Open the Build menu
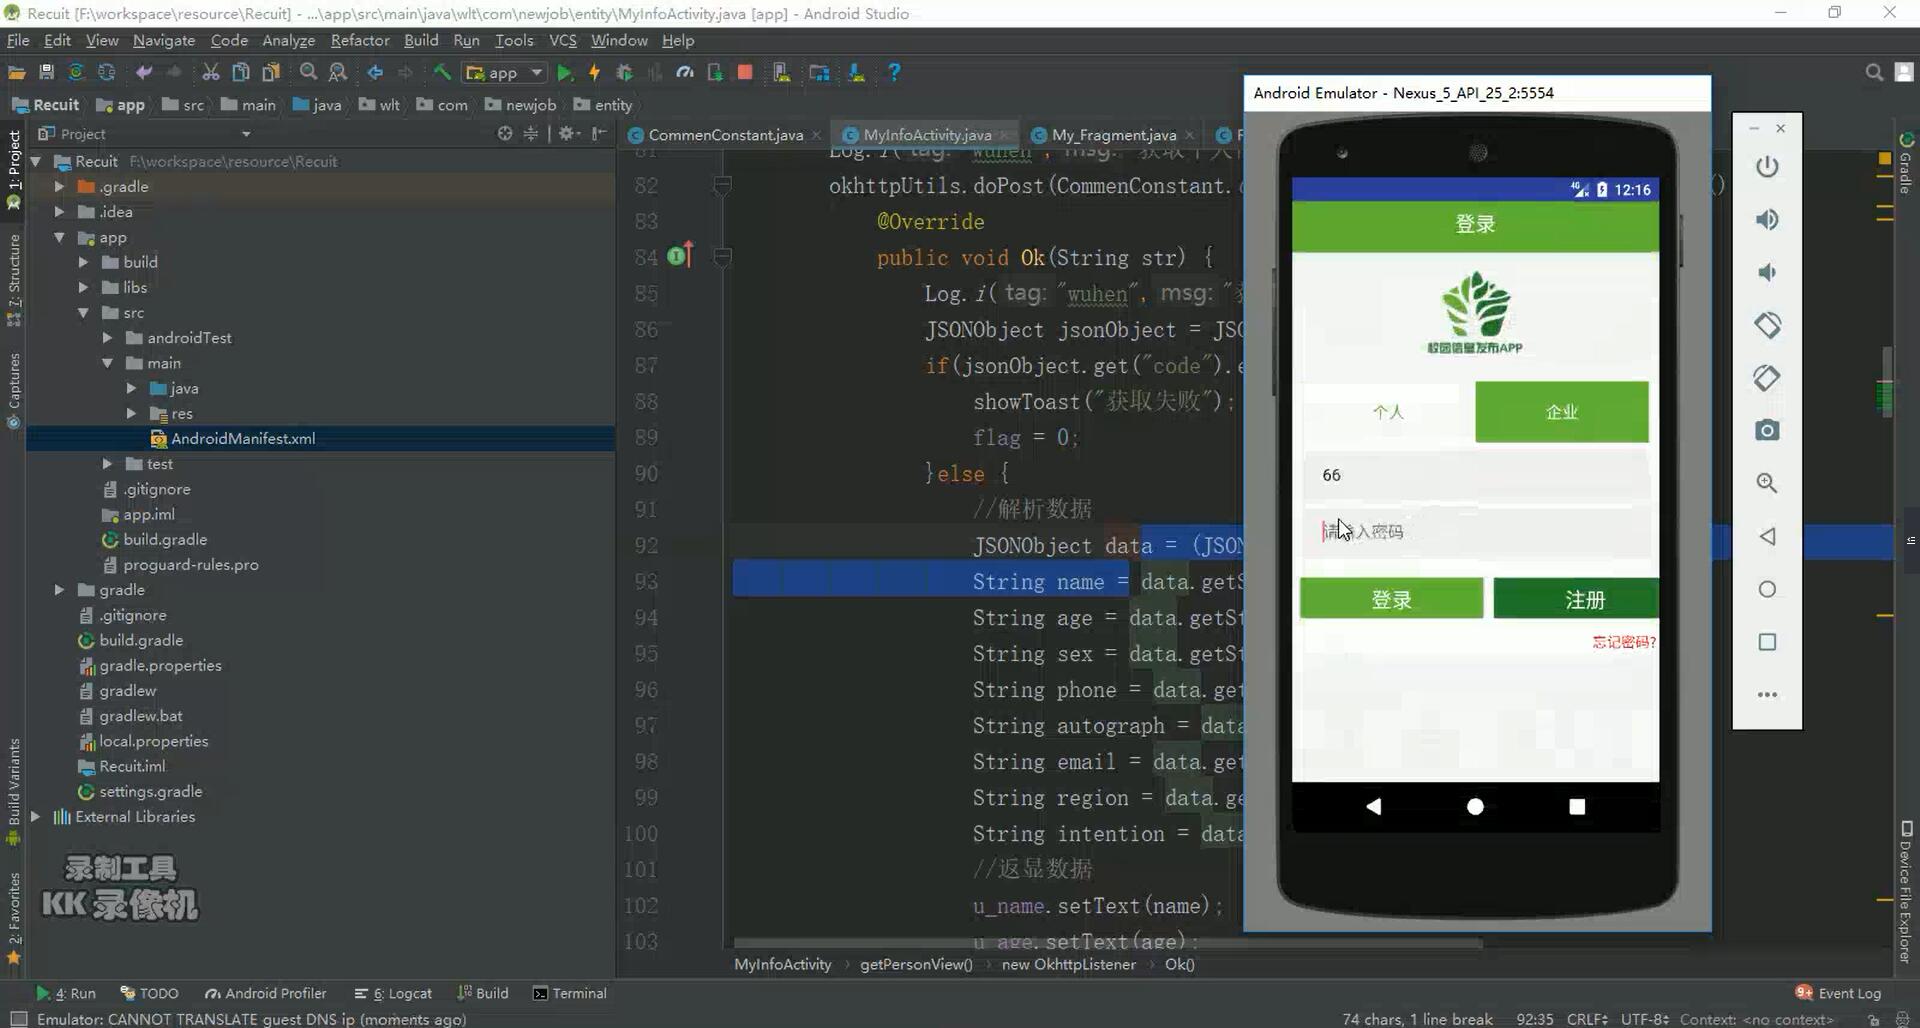 [x=421, y=40]
